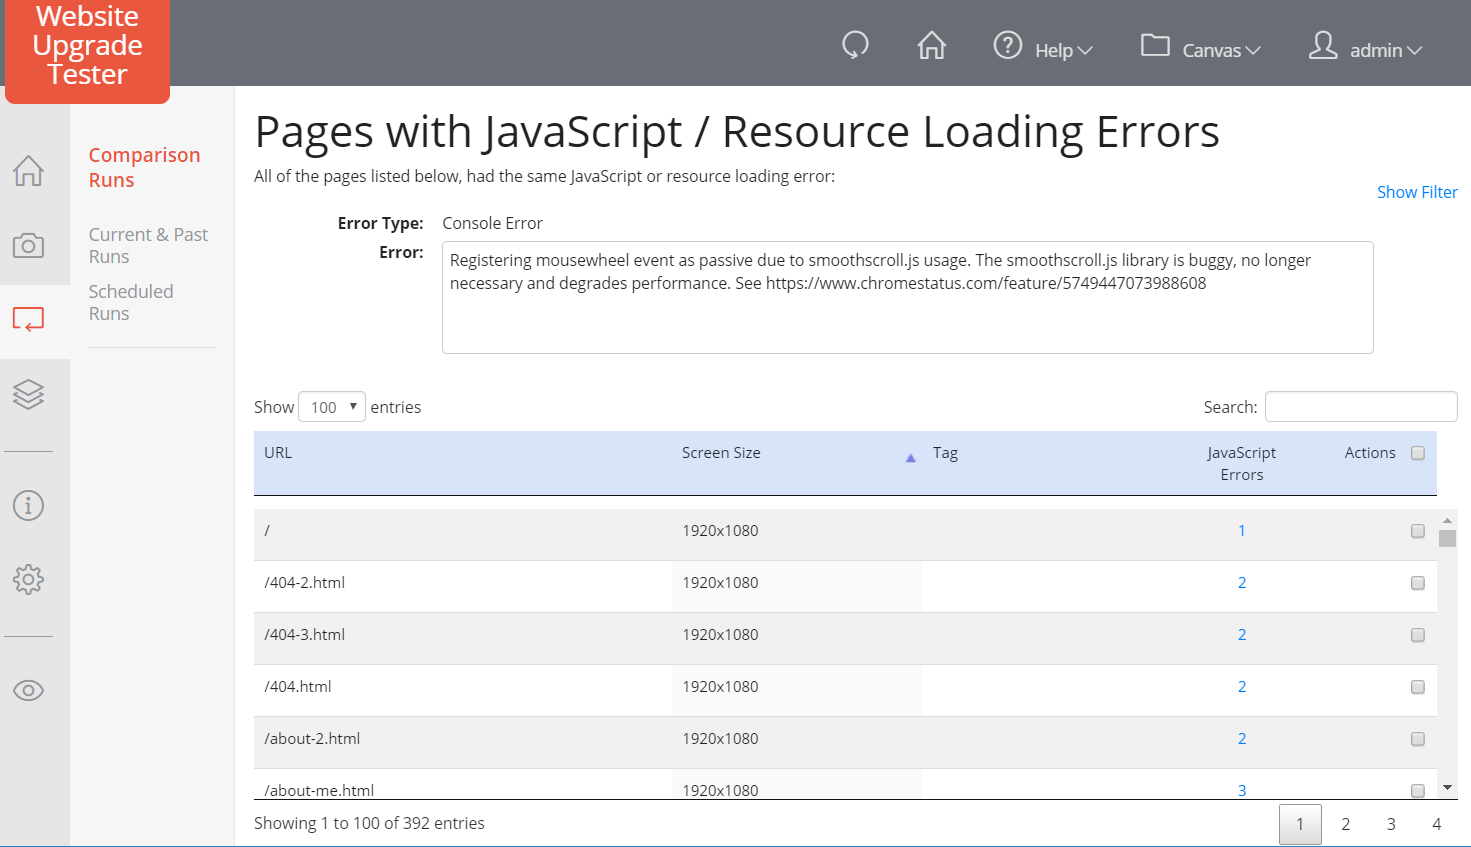Check the box for /about-2.html row
The image size is (1471, 847).
point(1417,739)
